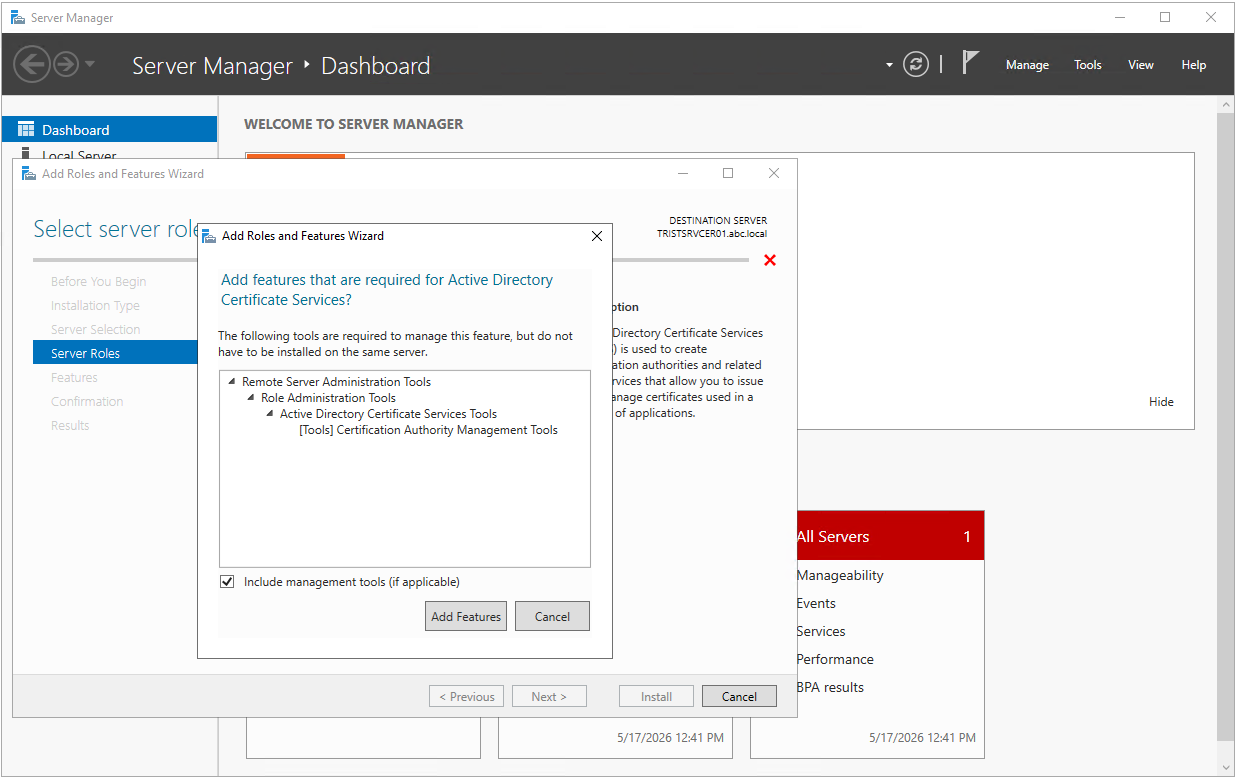Click Performance in All Servers tile

pos(835,659)
